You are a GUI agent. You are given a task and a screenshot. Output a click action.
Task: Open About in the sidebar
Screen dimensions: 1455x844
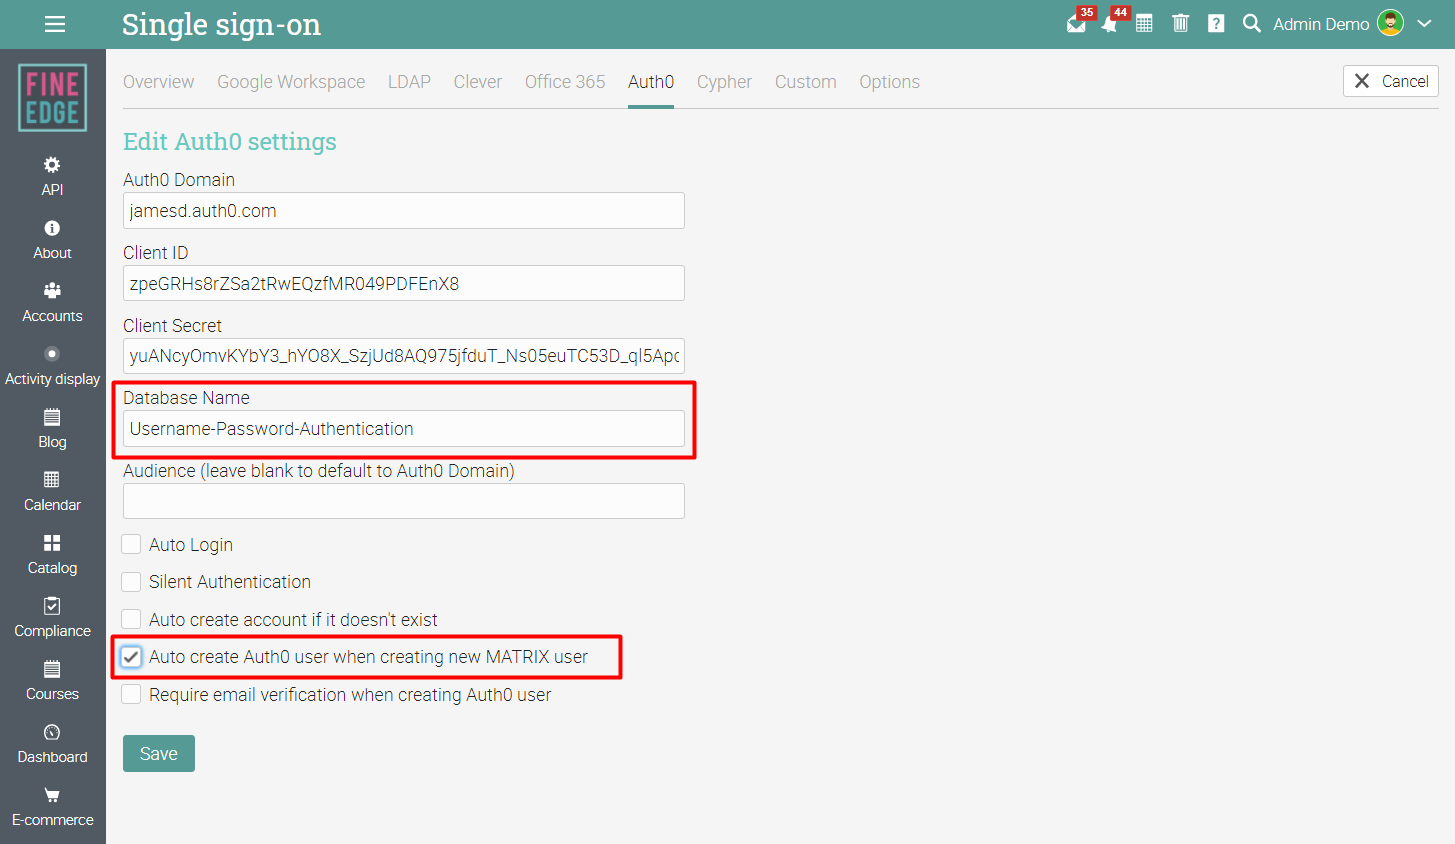pos(52,240)
